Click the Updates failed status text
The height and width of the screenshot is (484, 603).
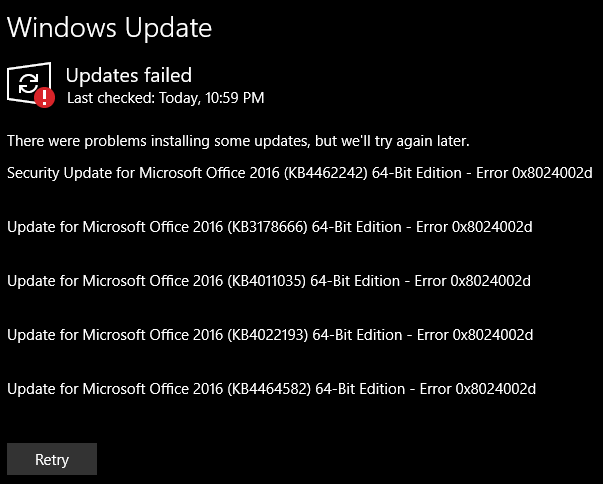pos(128,75)
